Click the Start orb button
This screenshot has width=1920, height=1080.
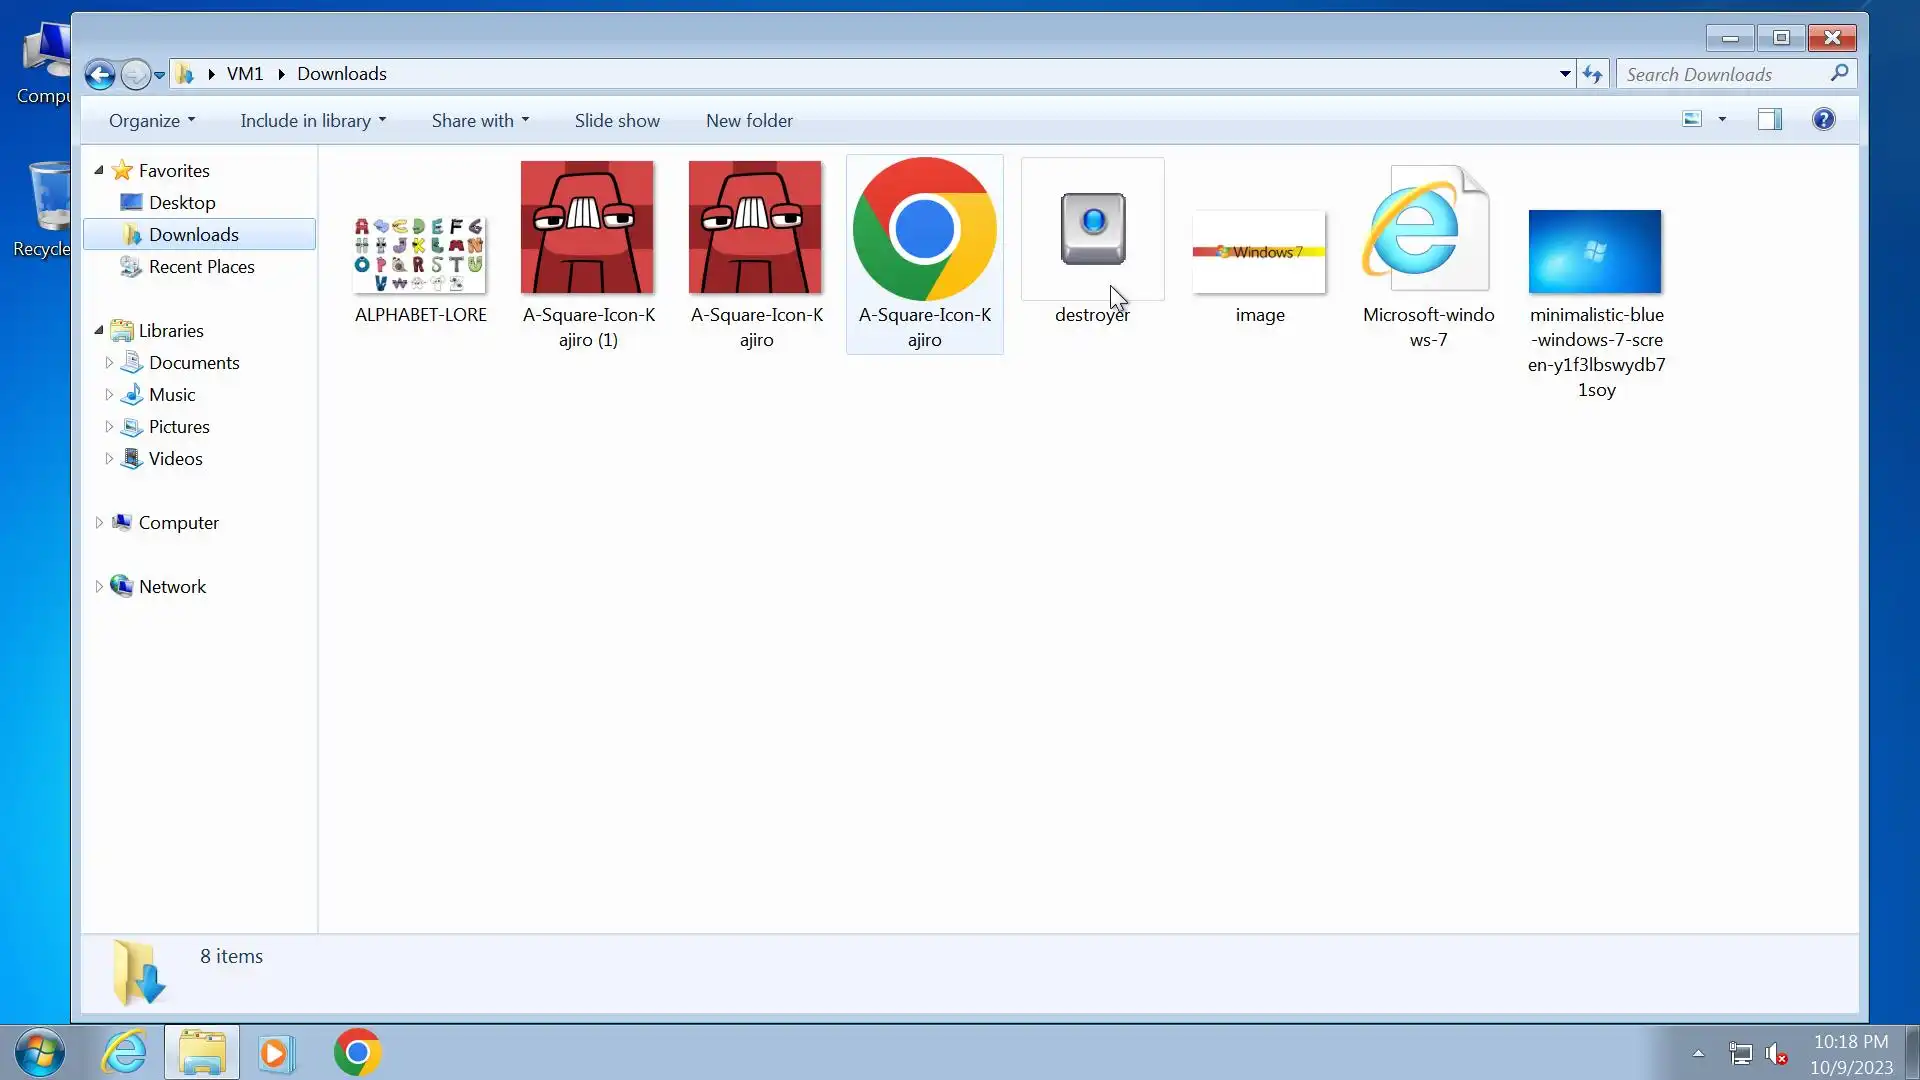[x=40, y=1052]
